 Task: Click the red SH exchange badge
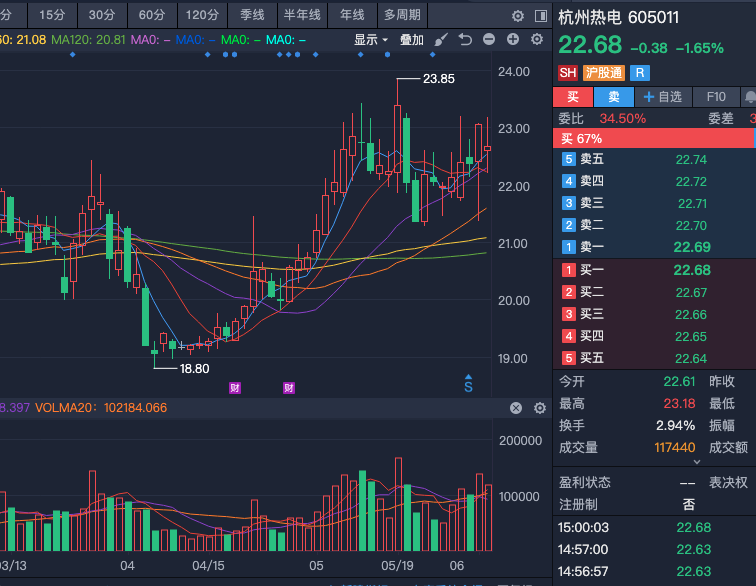(x=568, y=73)
